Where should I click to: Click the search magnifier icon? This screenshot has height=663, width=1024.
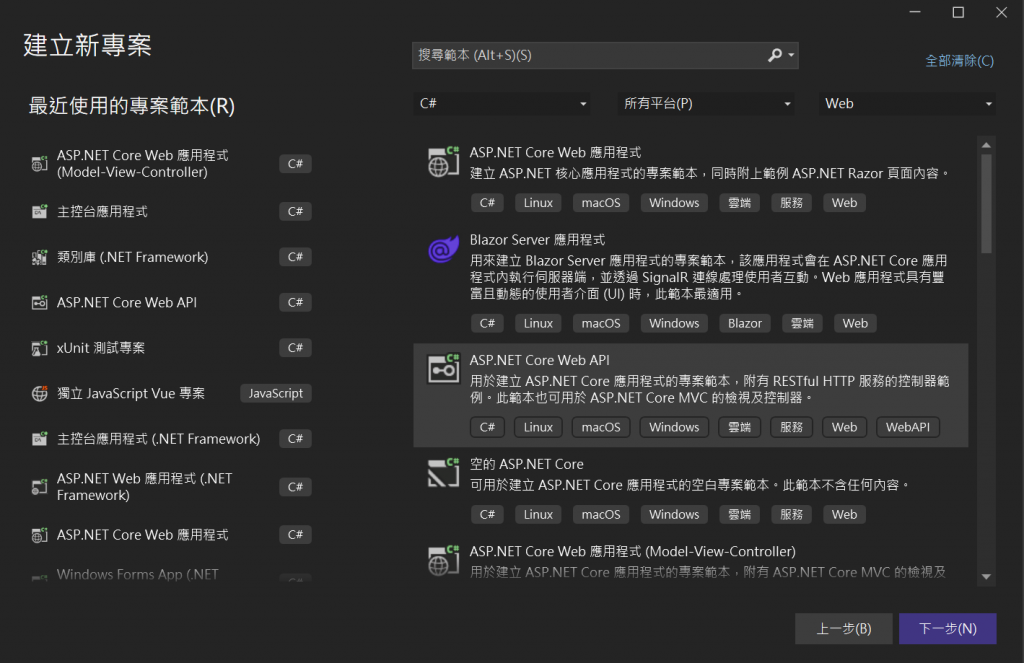click(x=775, y=56)
